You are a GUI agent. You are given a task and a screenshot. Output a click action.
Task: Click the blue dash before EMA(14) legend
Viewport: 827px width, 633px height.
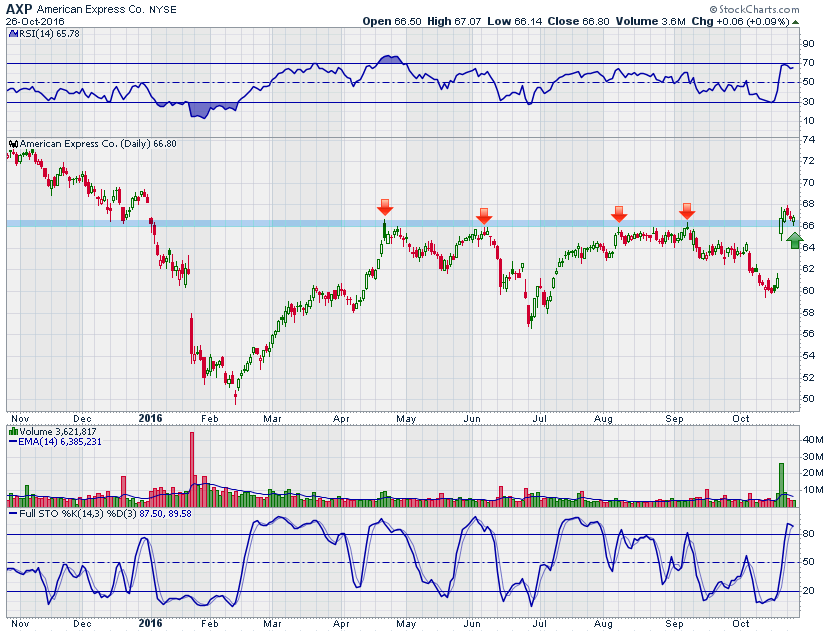[13, 442]
